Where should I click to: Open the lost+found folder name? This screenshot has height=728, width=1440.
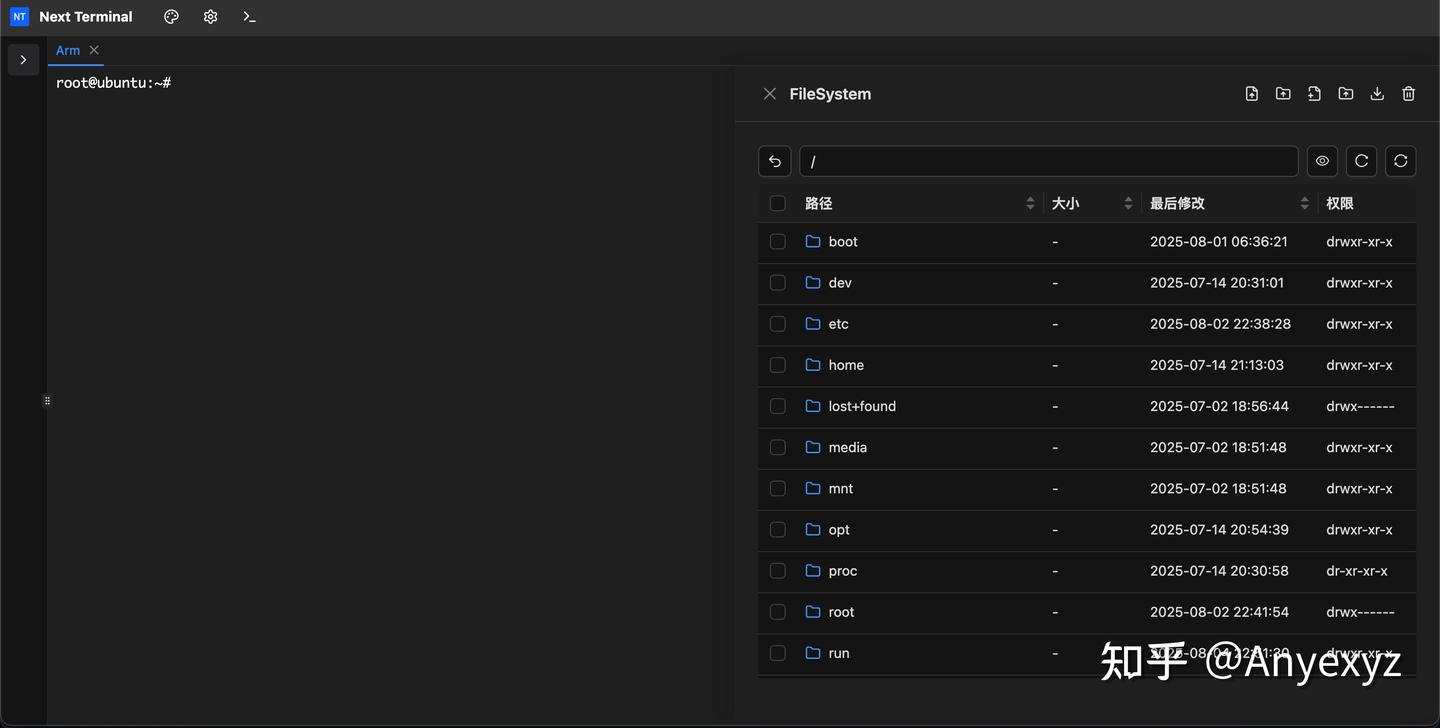862,406
